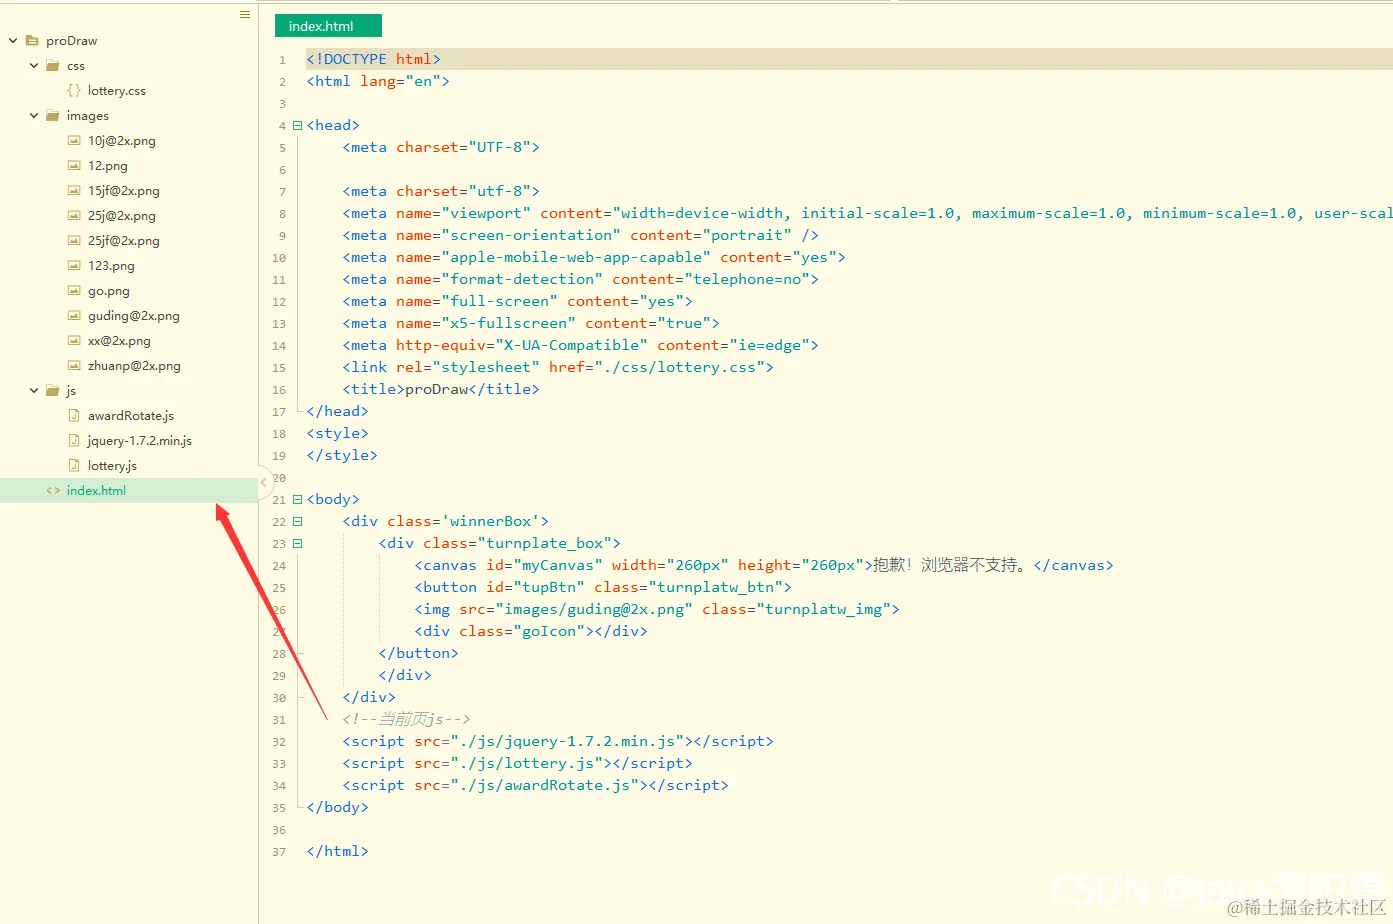The width and height of the screenshot is (1393, 924).
Task: Collapse the css folder chevron
Action: point(34,66)
